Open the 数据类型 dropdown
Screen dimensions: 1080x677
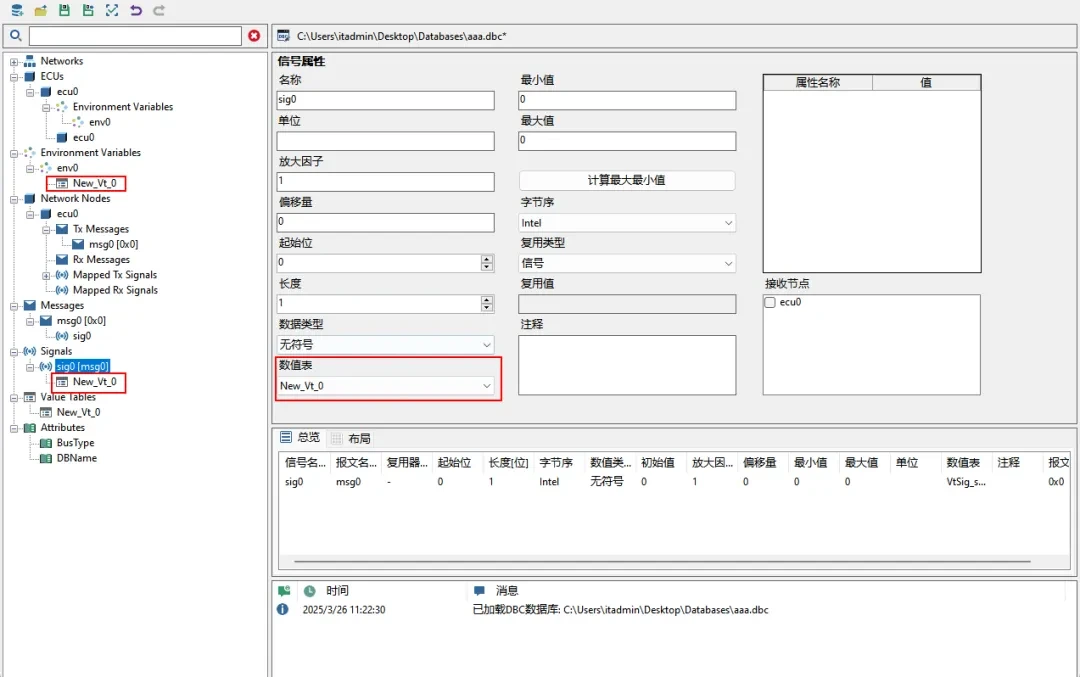click(x=386, y=345)
